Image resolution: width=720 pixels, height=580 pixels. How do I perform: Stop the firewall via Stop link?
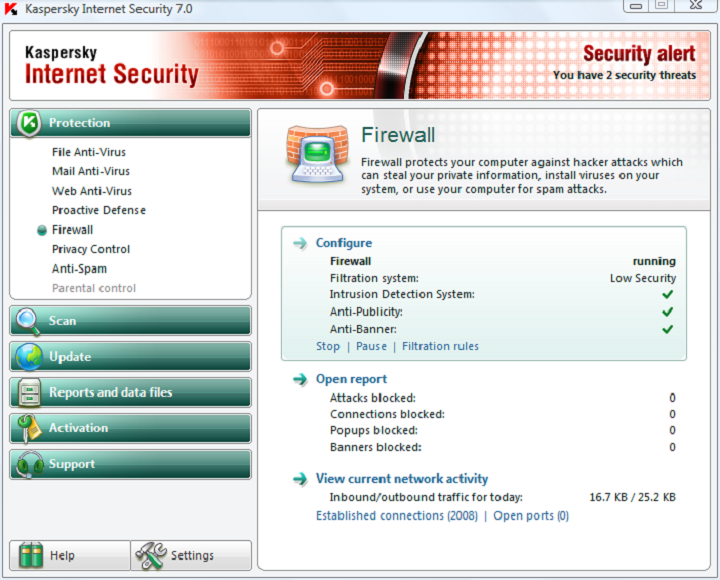tap(328, 346)
